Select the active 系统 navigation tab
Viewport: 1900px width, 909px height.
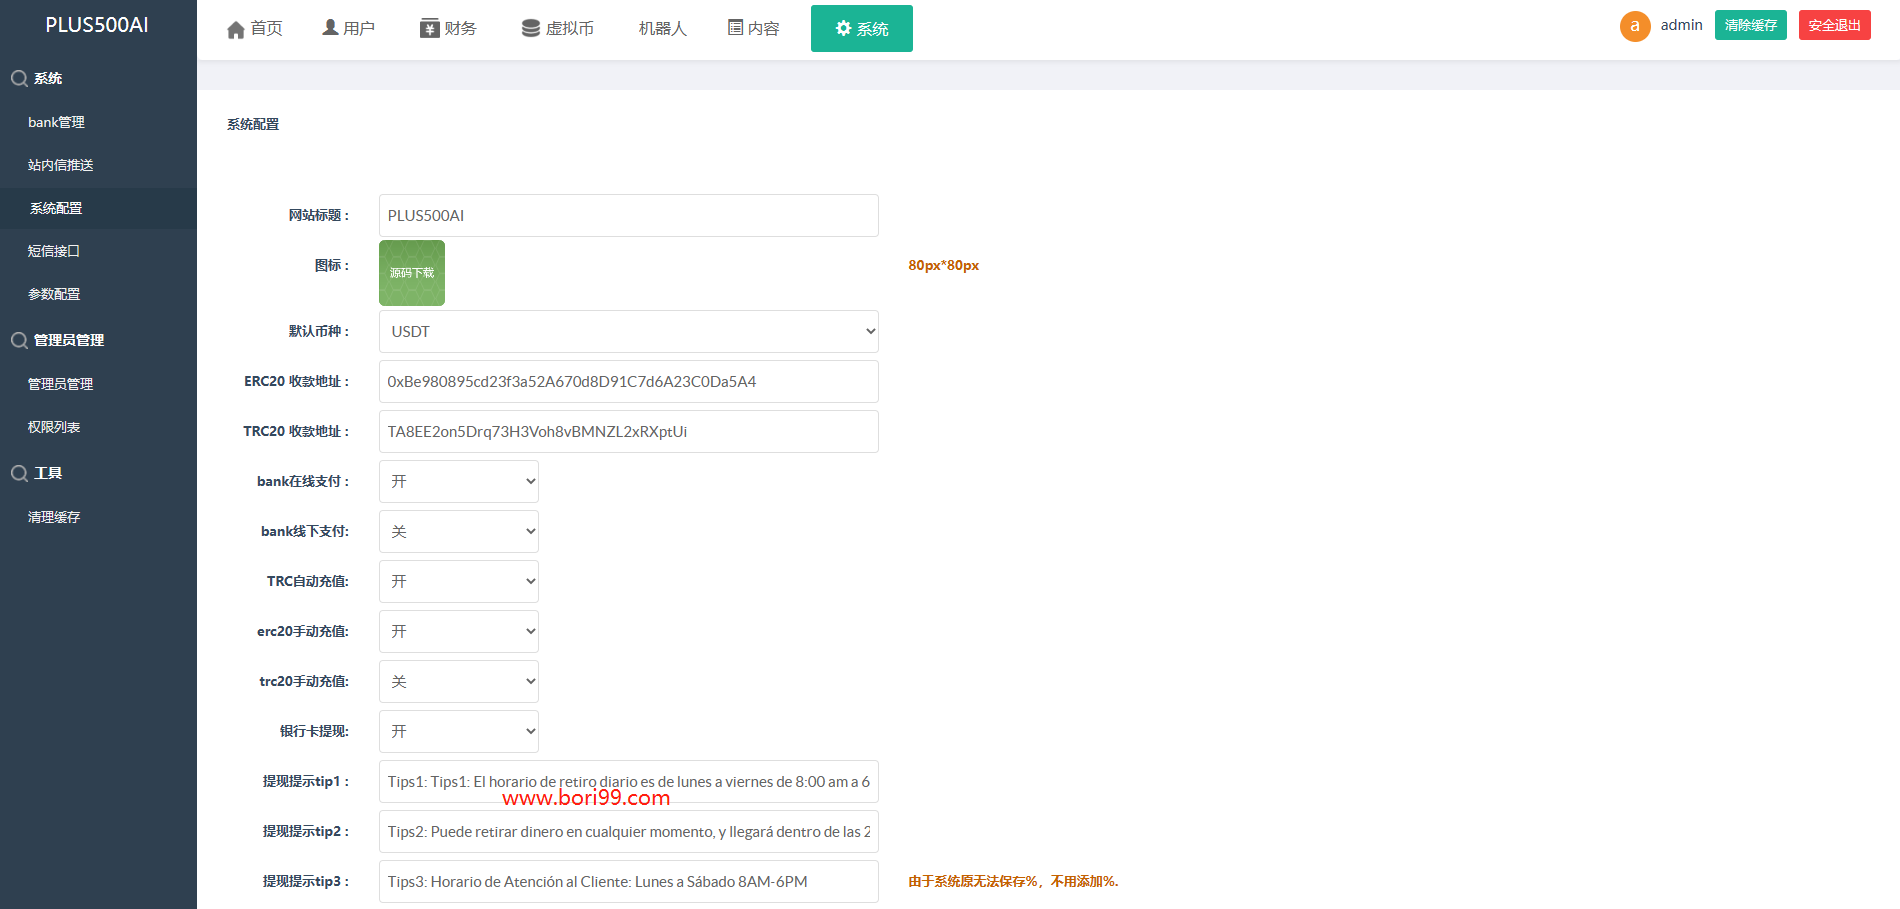click(x=862, y=29)
